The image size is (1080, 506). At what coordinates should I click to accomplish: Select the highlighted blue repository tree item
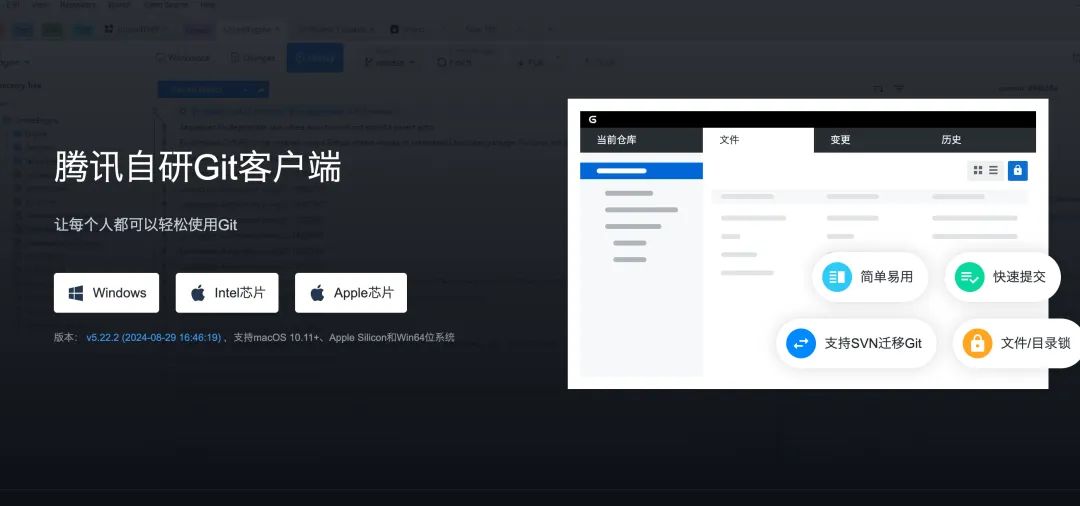[641, 171]
